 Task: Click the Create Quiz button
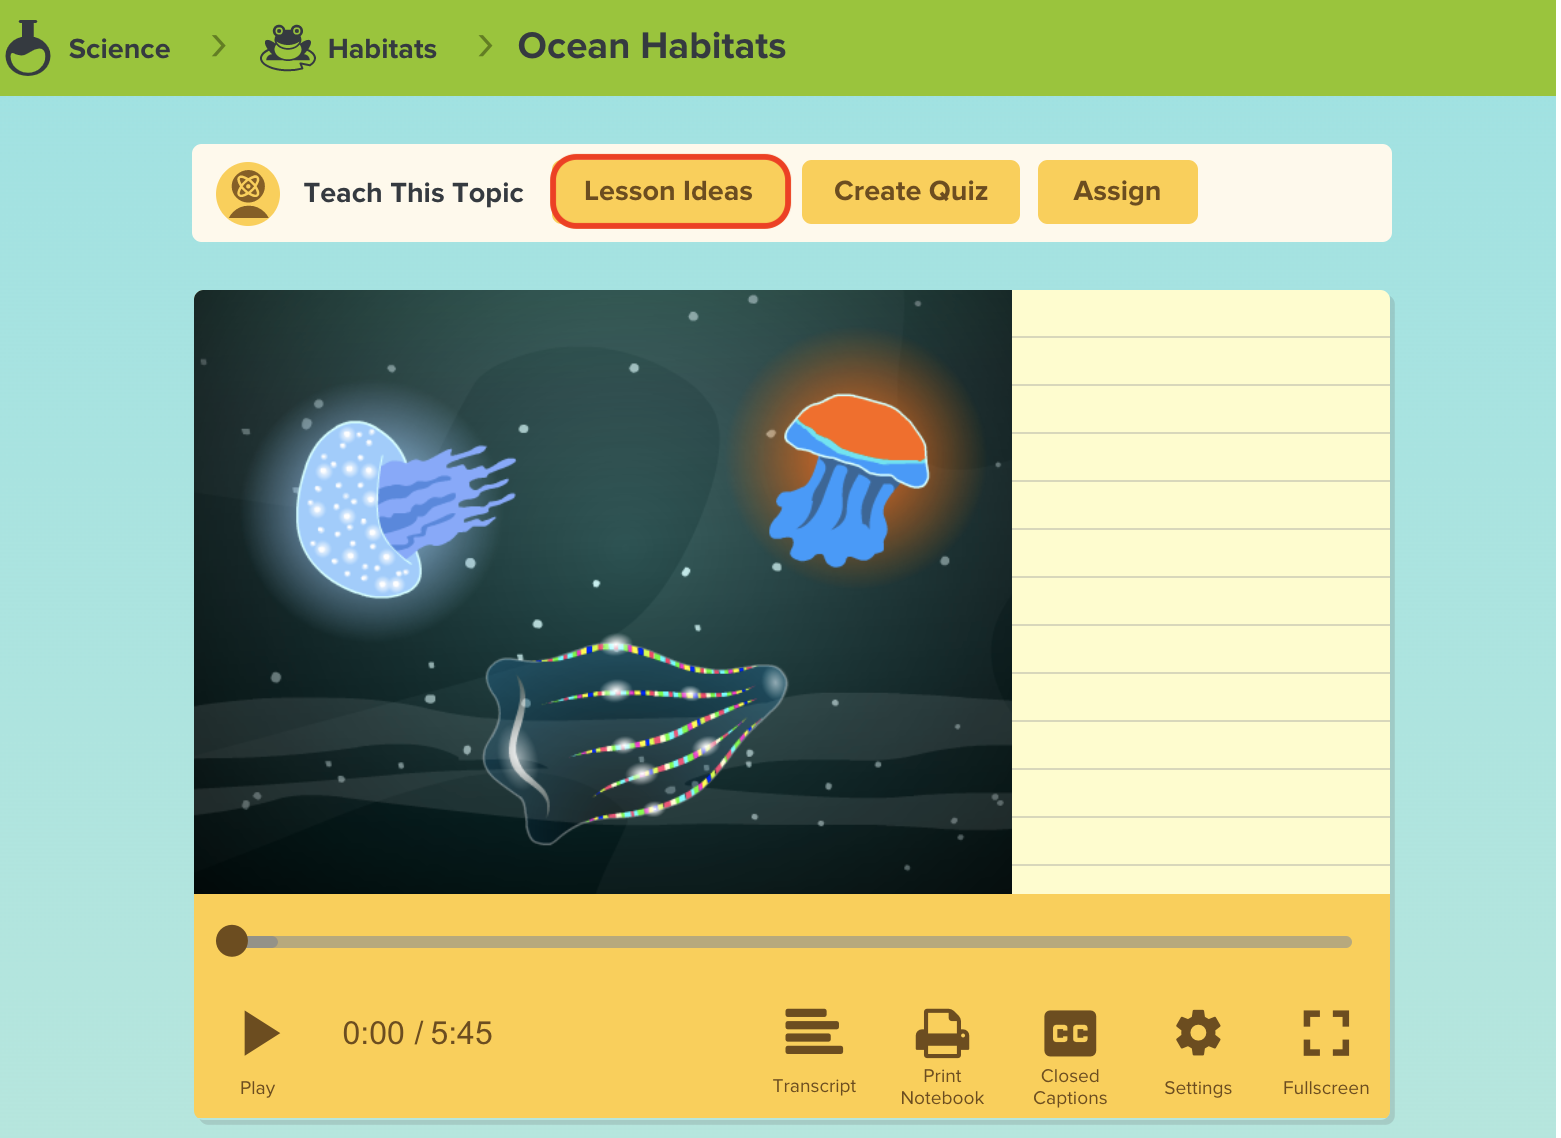coord(909,191)
